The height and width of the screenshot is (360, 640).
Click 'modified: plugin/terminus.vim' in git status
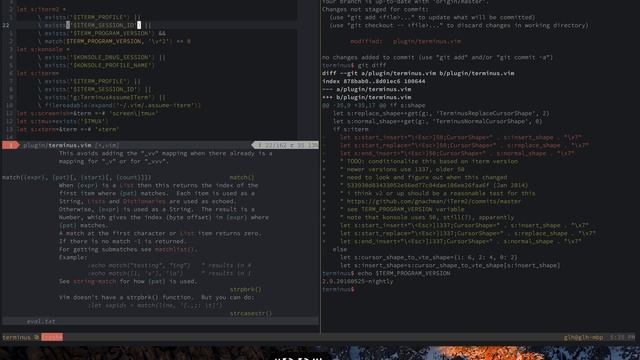[x=406, y=41]
